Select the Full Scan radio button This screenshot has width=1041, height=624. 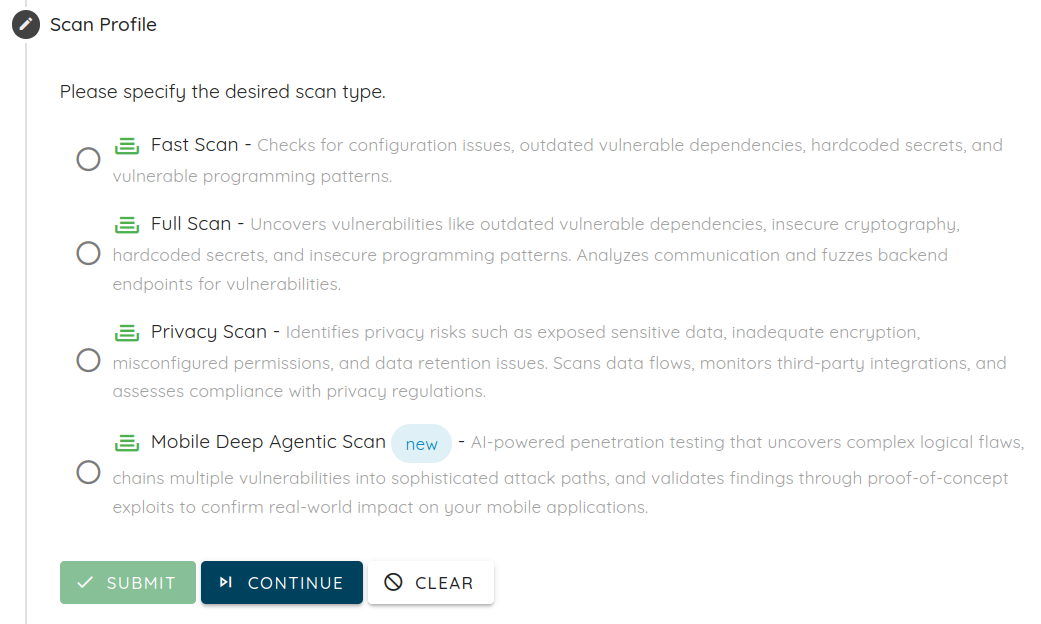[x=88, y=253]
